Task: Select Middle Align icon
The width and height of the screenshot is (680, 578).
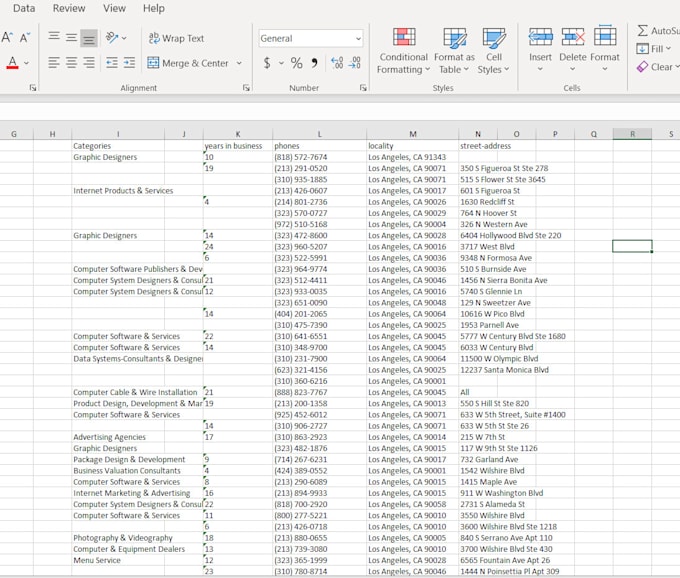Action: point(72,37)
